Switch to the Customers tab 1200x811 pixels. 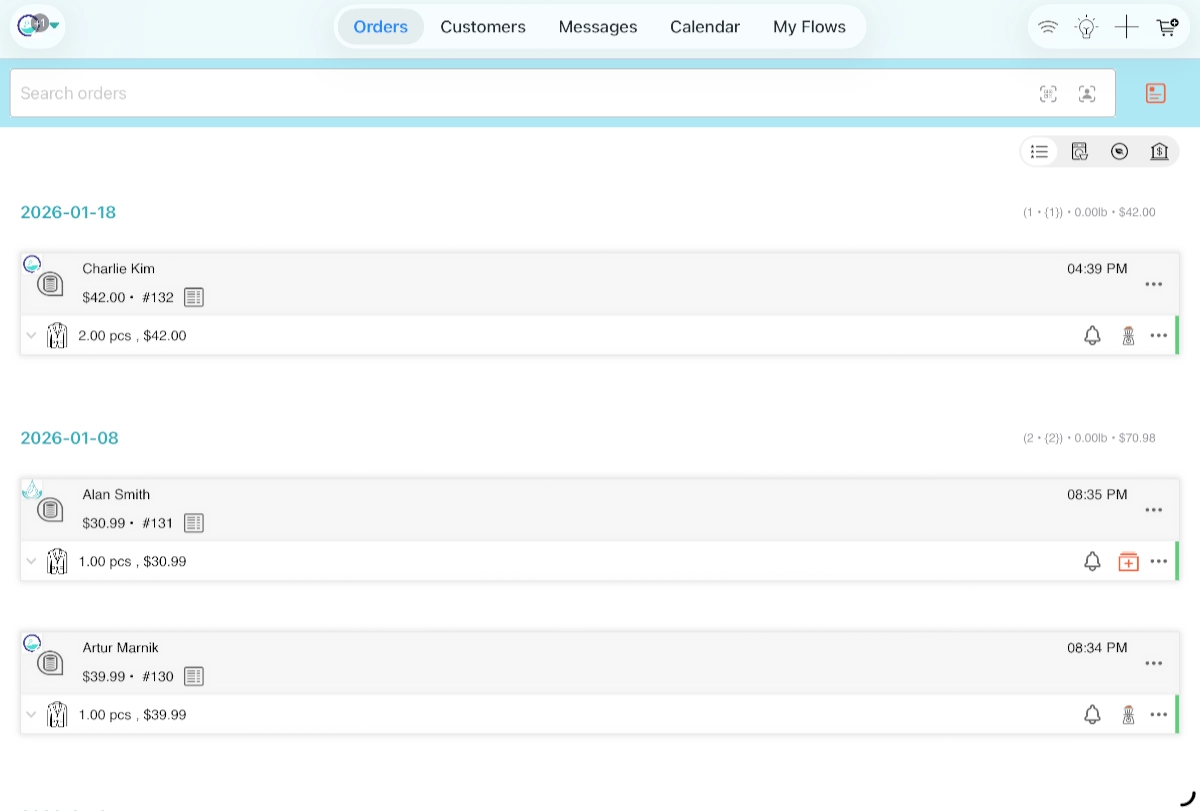pyautogui.click(x=483, y=27)
